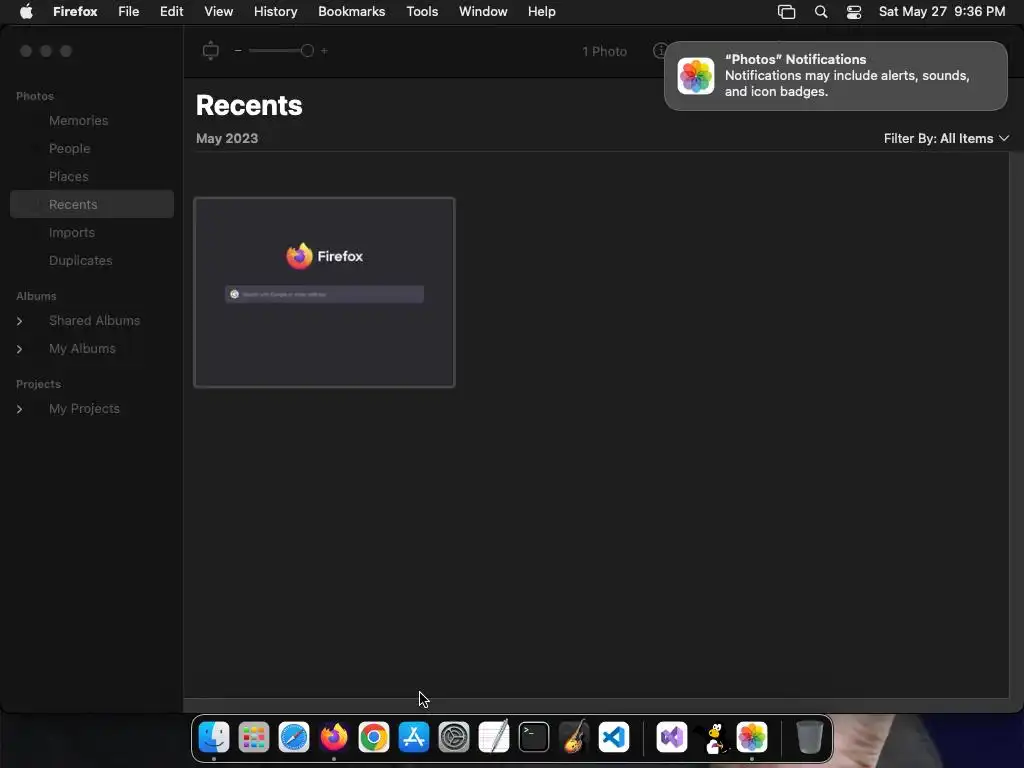Open the View menu
Screen dimensions: 1024x768
pyautogui.click(x=219, y=12)
